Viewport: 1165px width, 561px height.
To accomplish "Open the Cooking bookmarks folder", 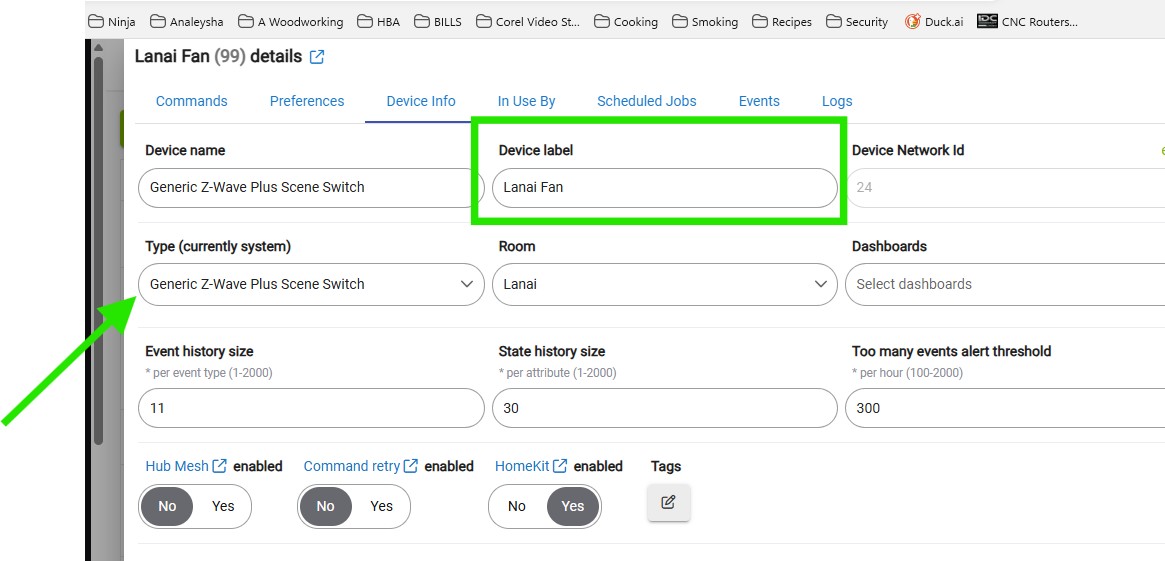I will point(626,22).
